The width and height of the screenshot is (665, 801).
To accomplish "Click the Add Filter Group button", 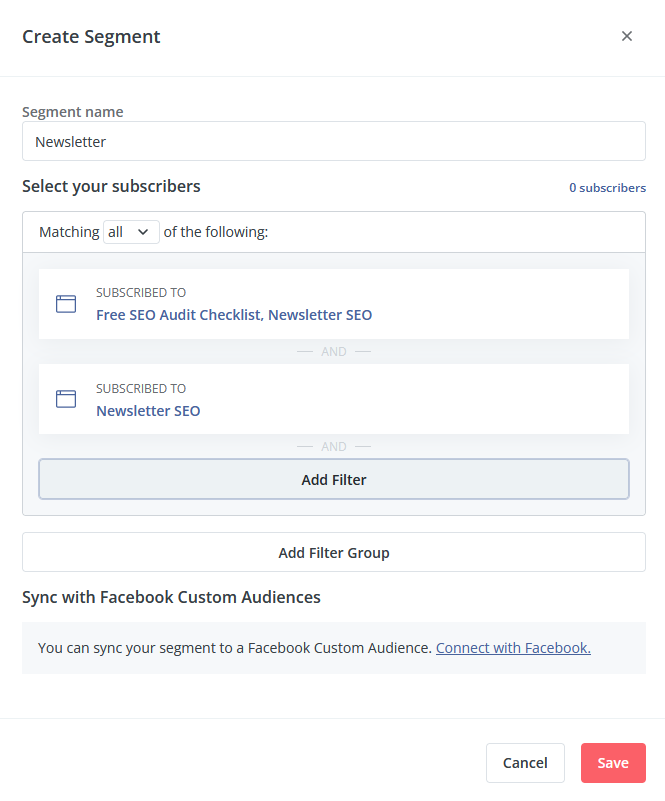I will coord(334,552).
